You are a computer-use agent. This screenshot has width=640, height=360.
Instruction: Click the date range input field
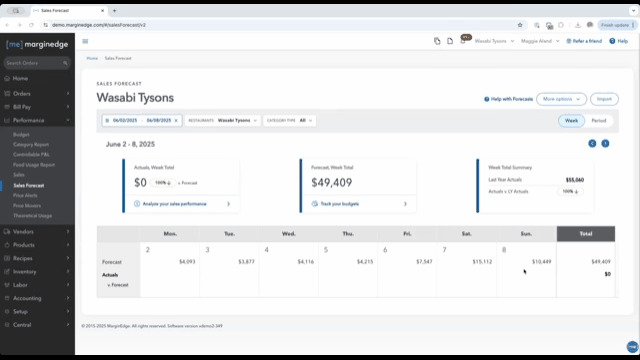142,121
